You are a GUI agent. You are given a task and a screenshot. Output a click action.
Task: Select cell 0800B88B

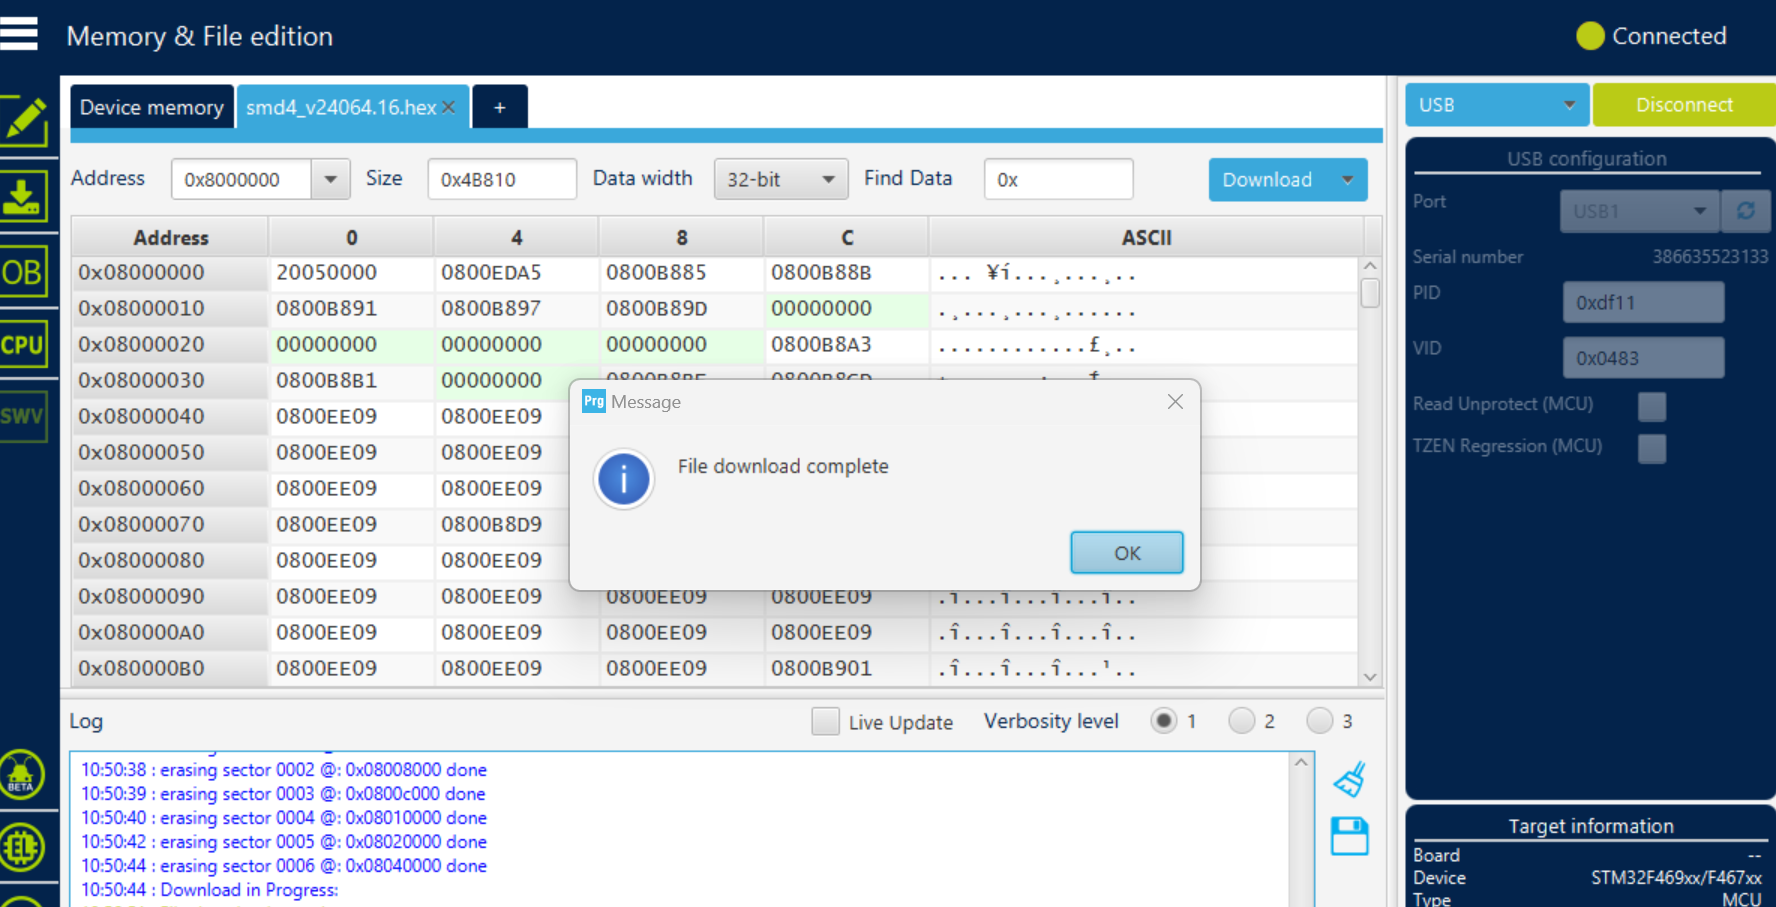846,272
